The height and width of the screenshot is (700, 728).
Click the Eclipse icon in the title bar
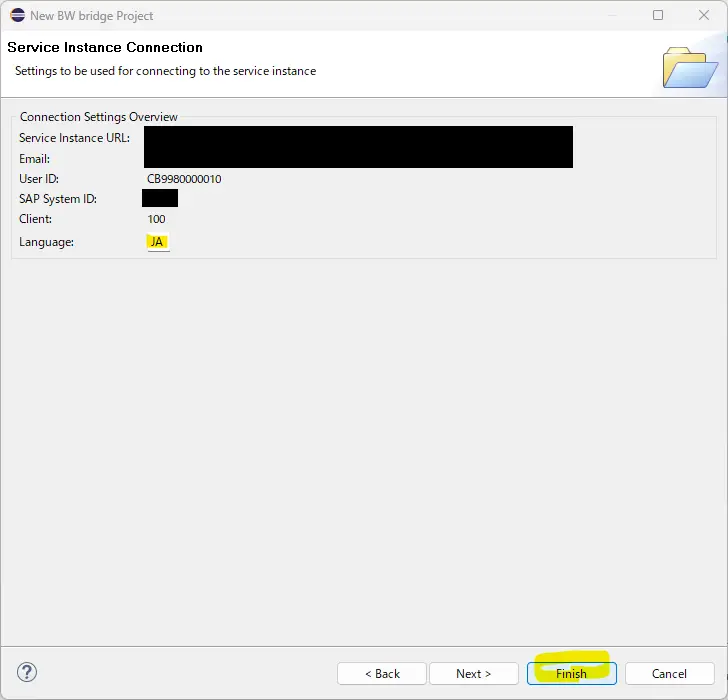[17, 15]
